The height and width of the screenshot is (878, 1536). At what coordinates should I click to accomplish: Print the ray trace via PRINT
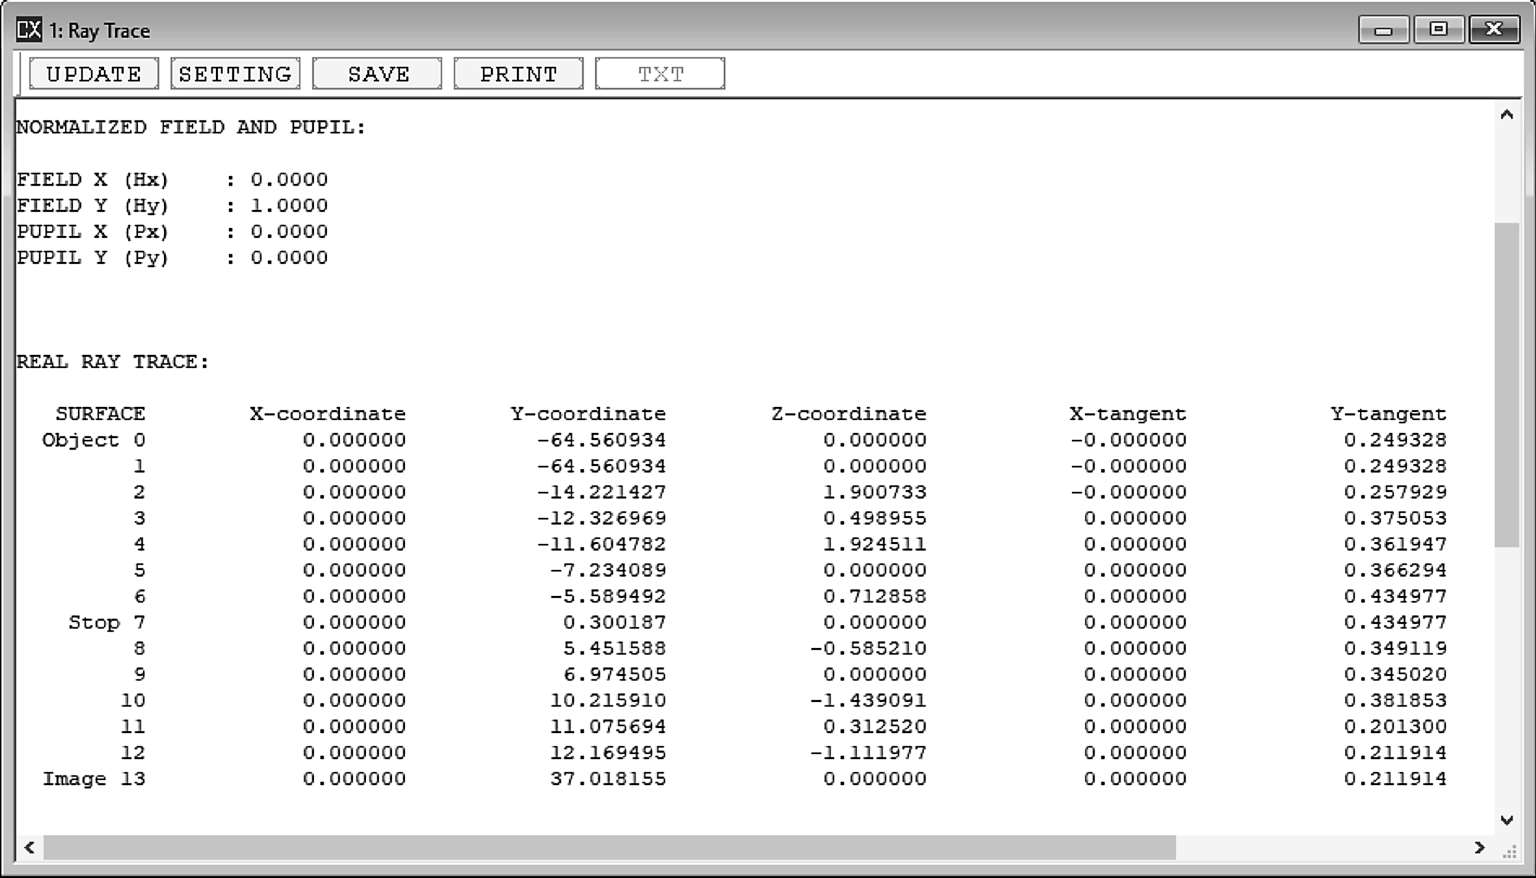pyautogui.click(x=518, y=74)
